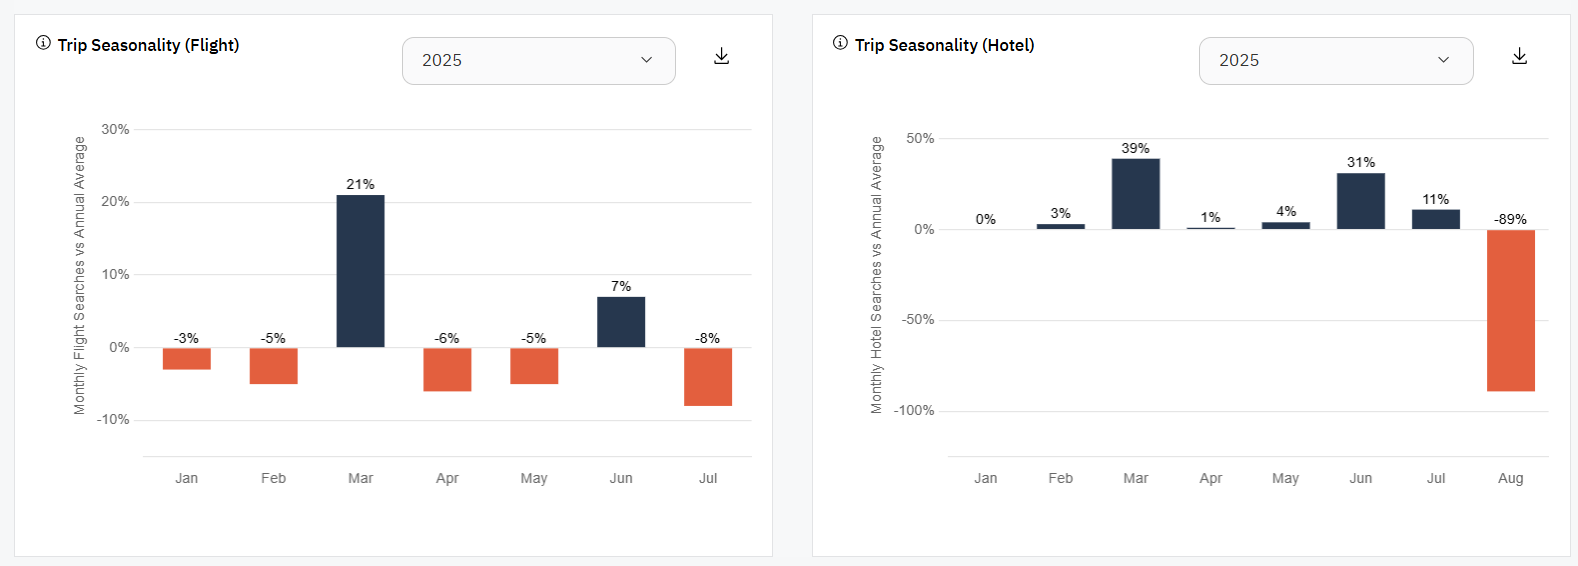The width and height of the screenshot is (1578, 566).
Task: Download the Flight seasonality chart
Action: (721, 57)
